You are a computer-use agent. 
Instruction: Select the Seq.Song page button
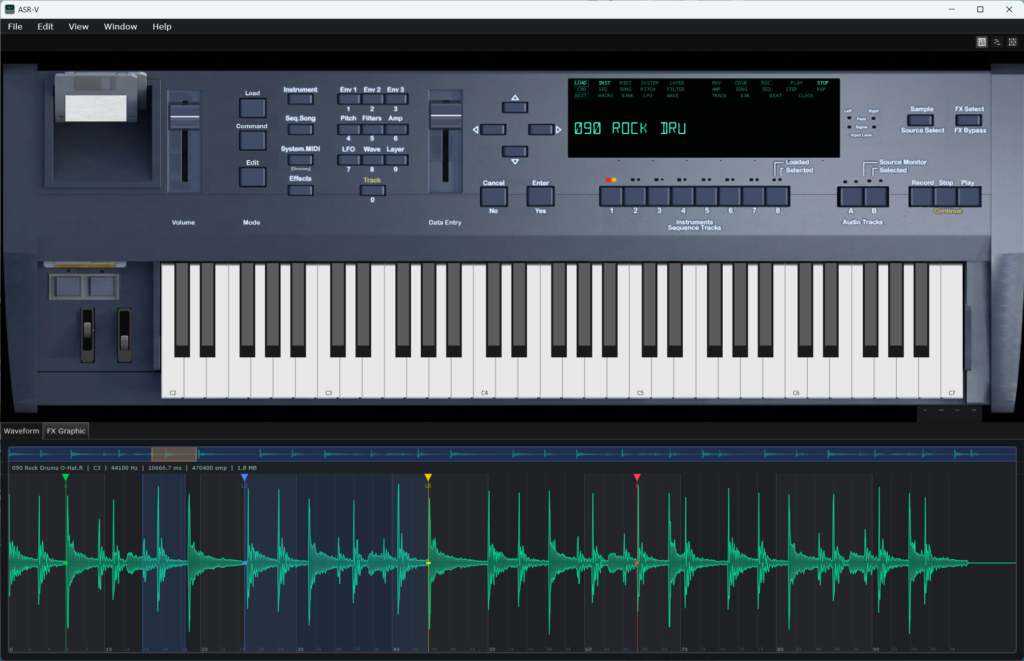[300, 129]
